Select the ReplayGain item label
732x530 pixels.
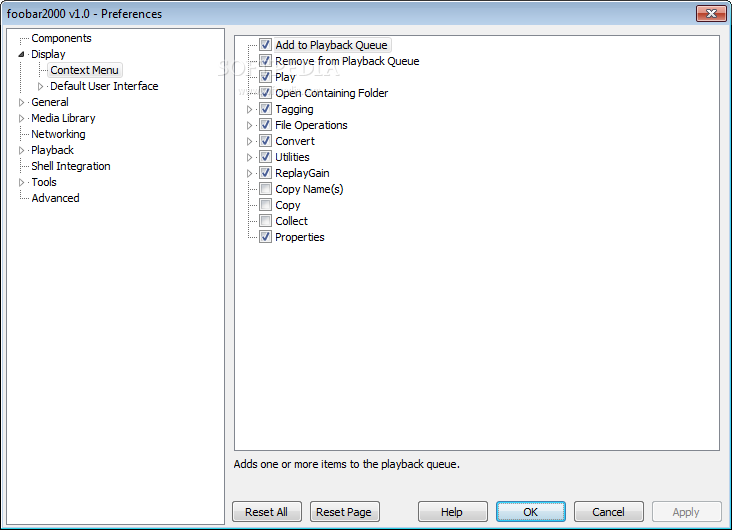coord(302,173)
